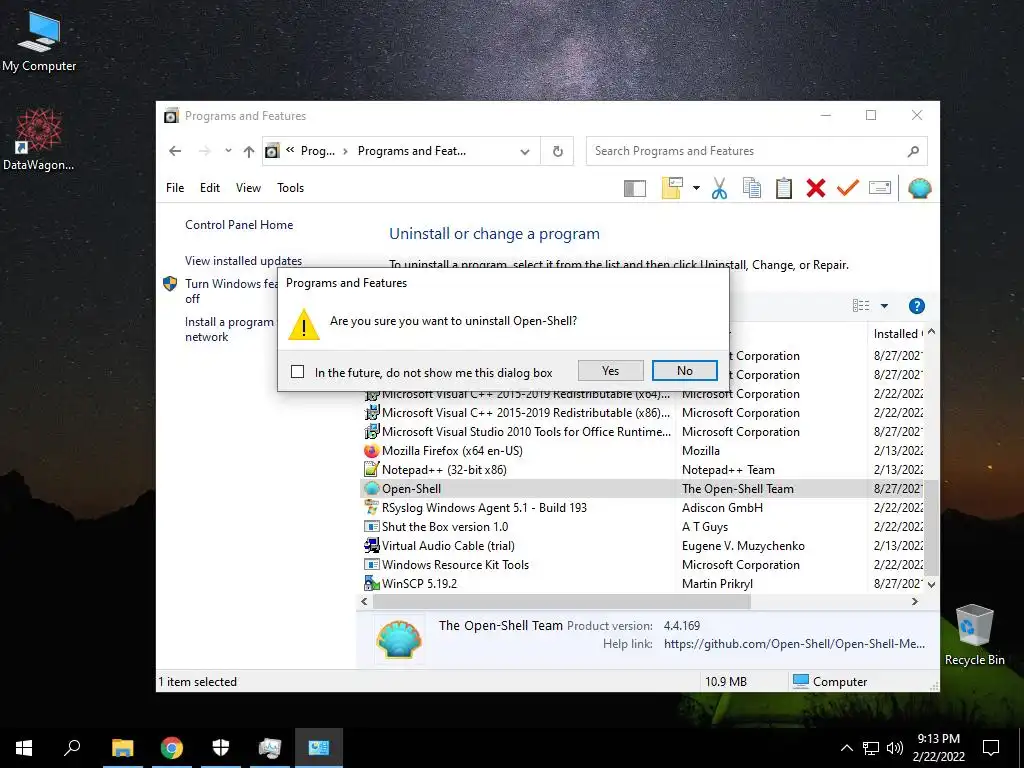
Task: Open the Recycle Bin desktop icon
Action: click(x=974, y=635)
